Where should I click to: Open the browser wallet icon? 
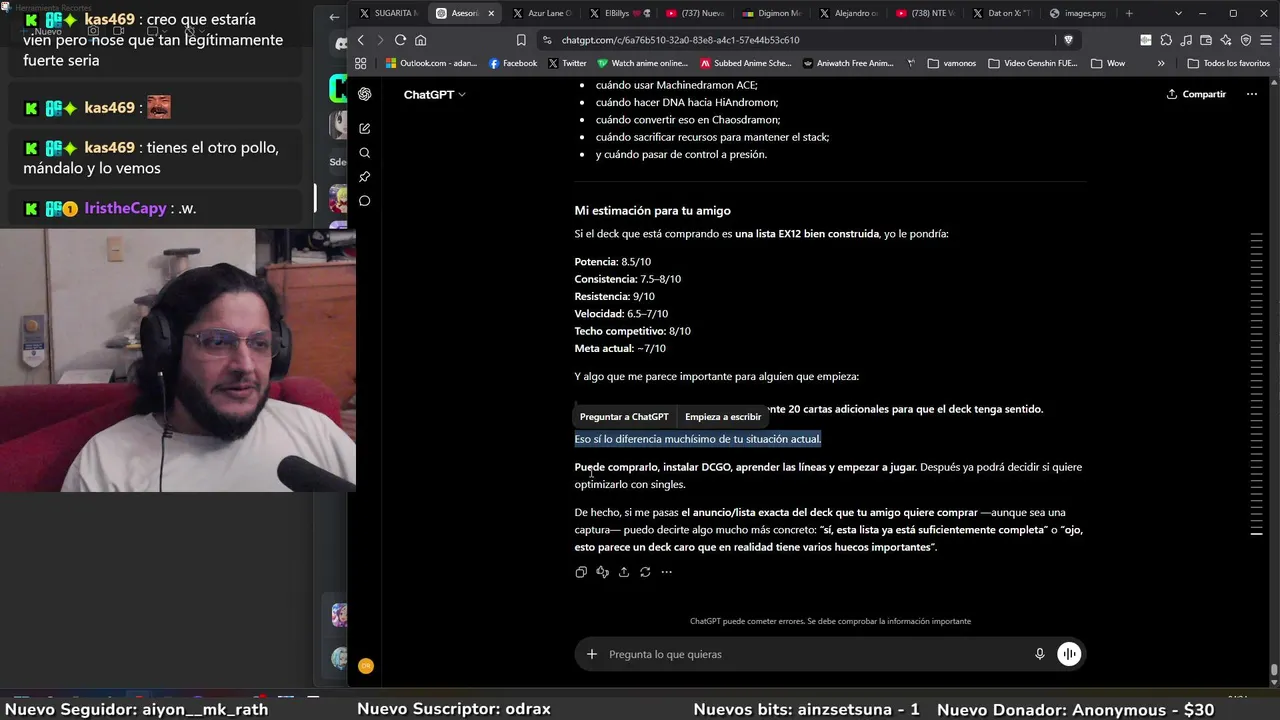pos(1206,40)
